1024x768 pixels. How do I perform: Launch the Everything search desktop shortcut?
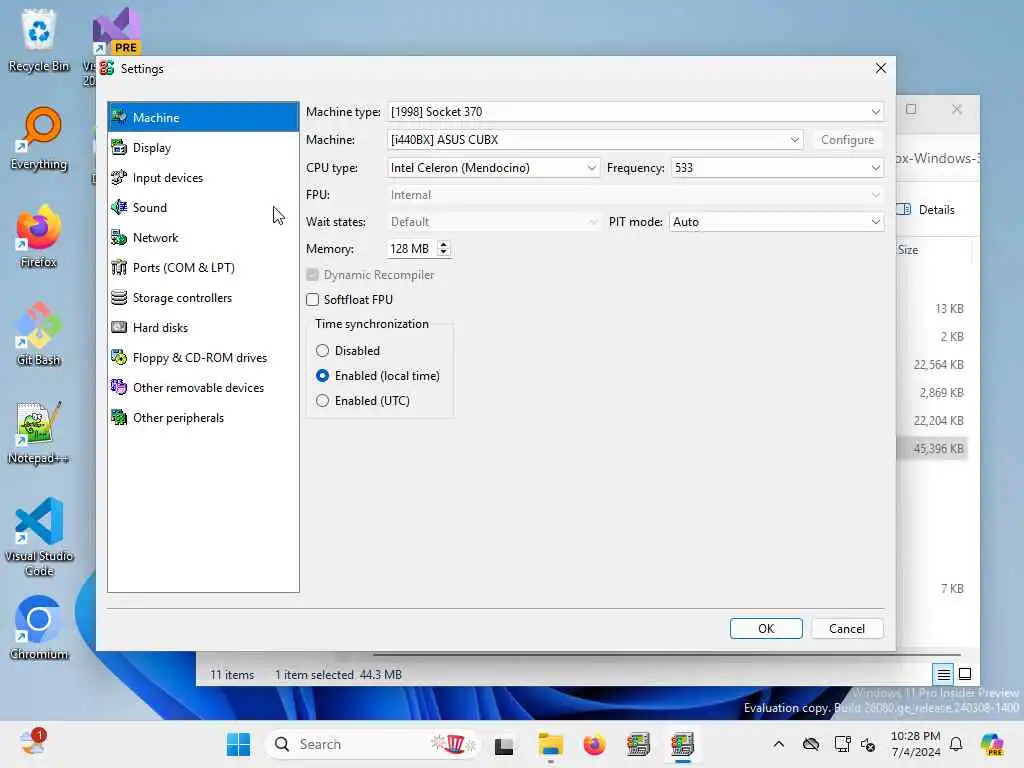point(39,138)
